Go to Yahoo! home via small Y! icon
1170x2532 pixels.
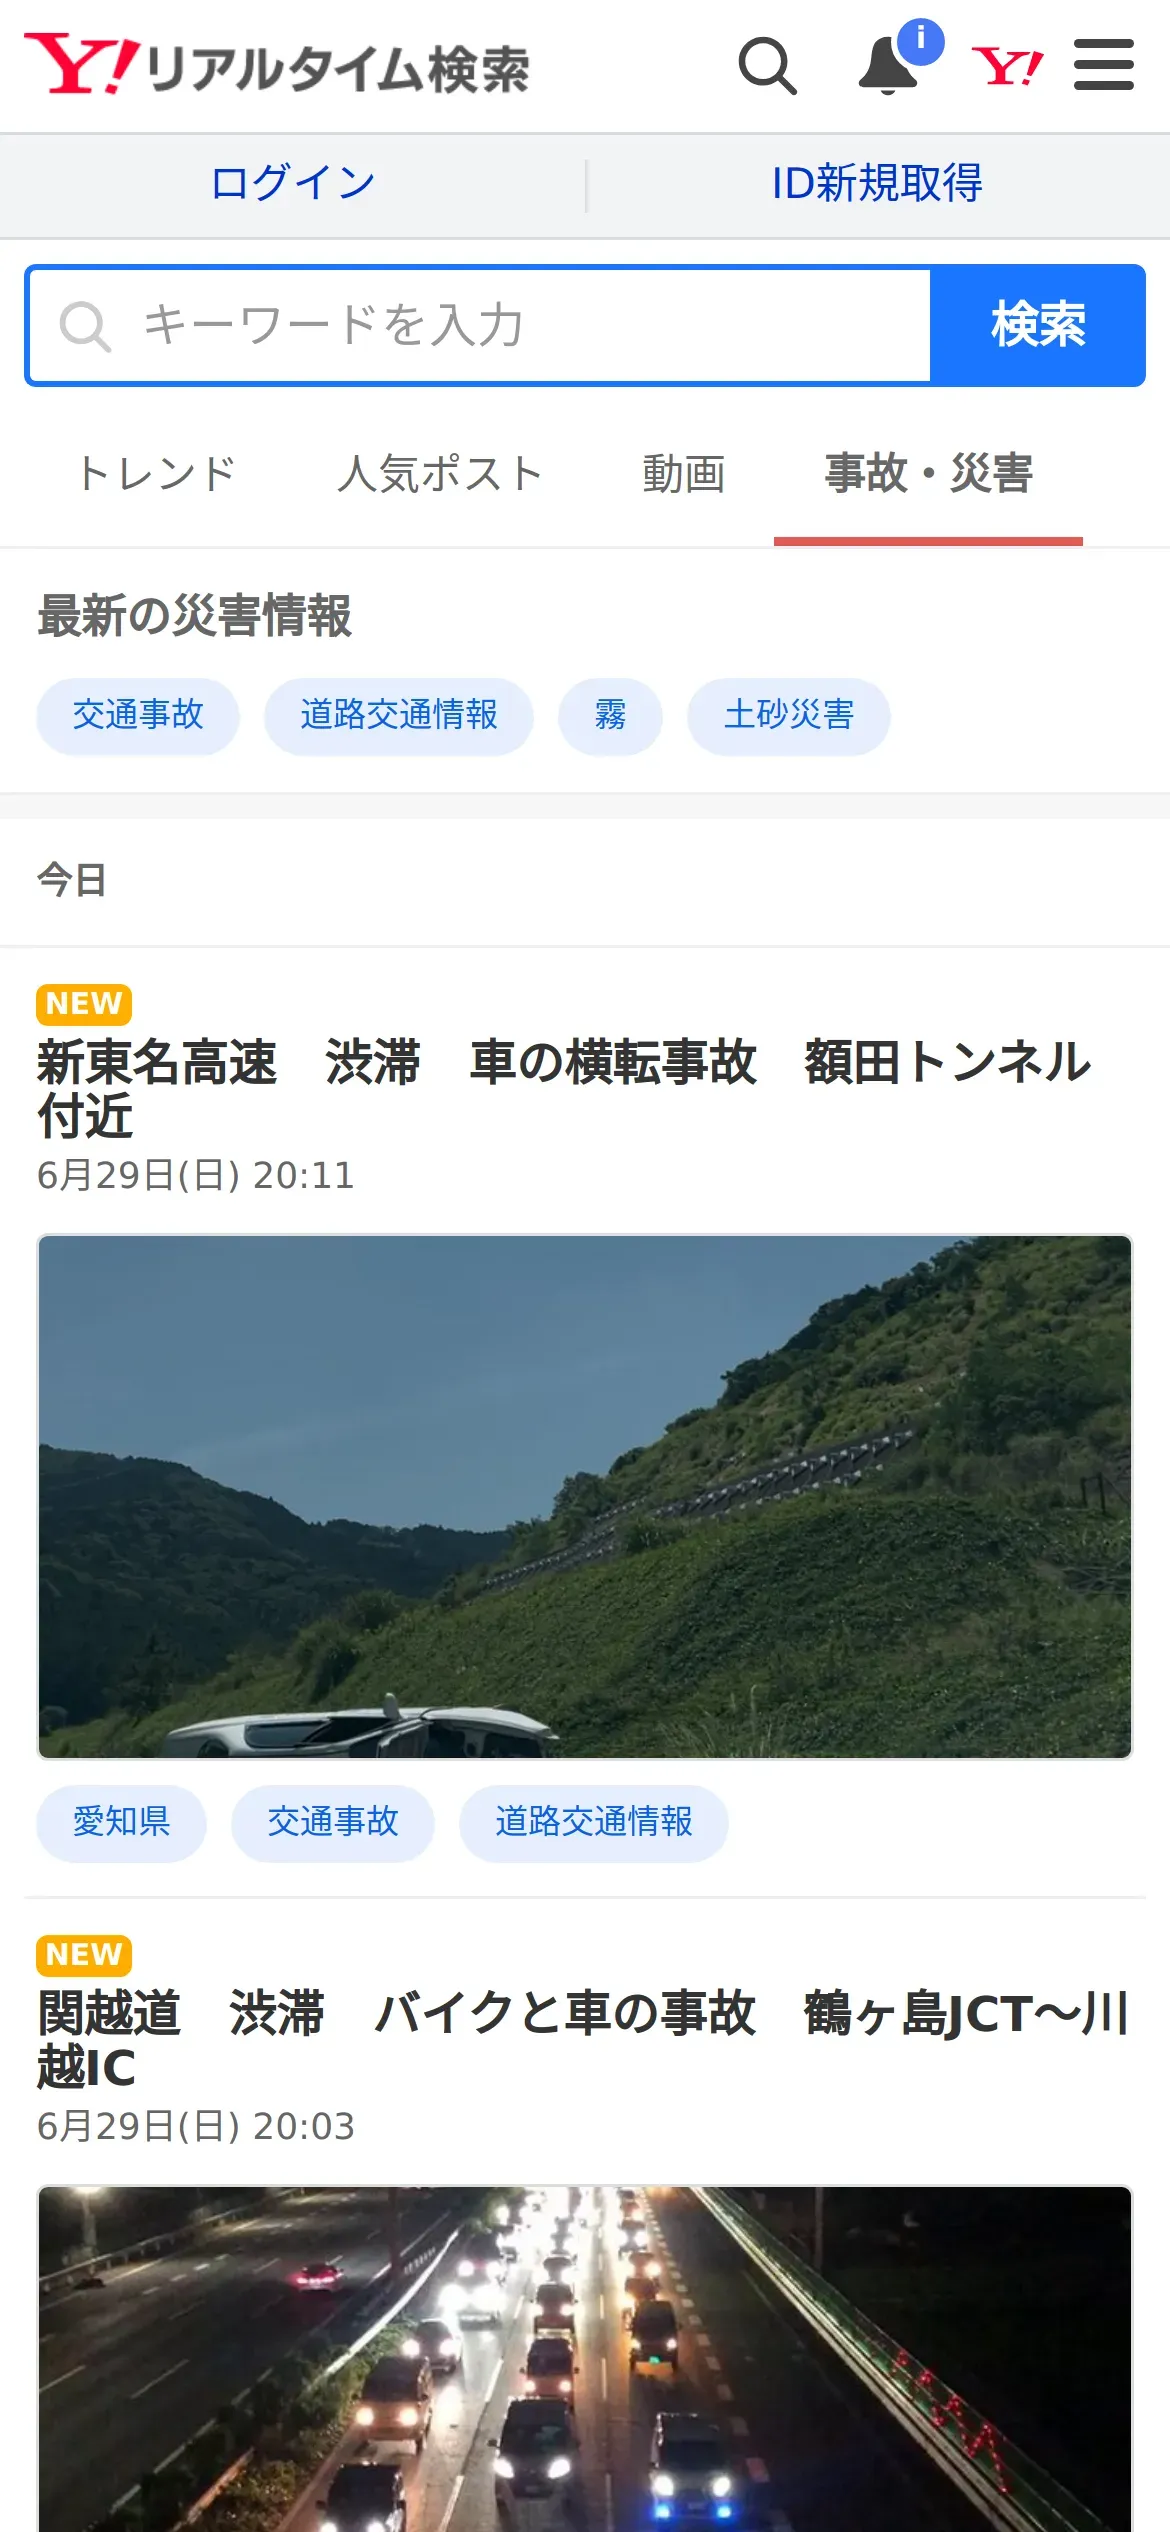point(1007,67)
